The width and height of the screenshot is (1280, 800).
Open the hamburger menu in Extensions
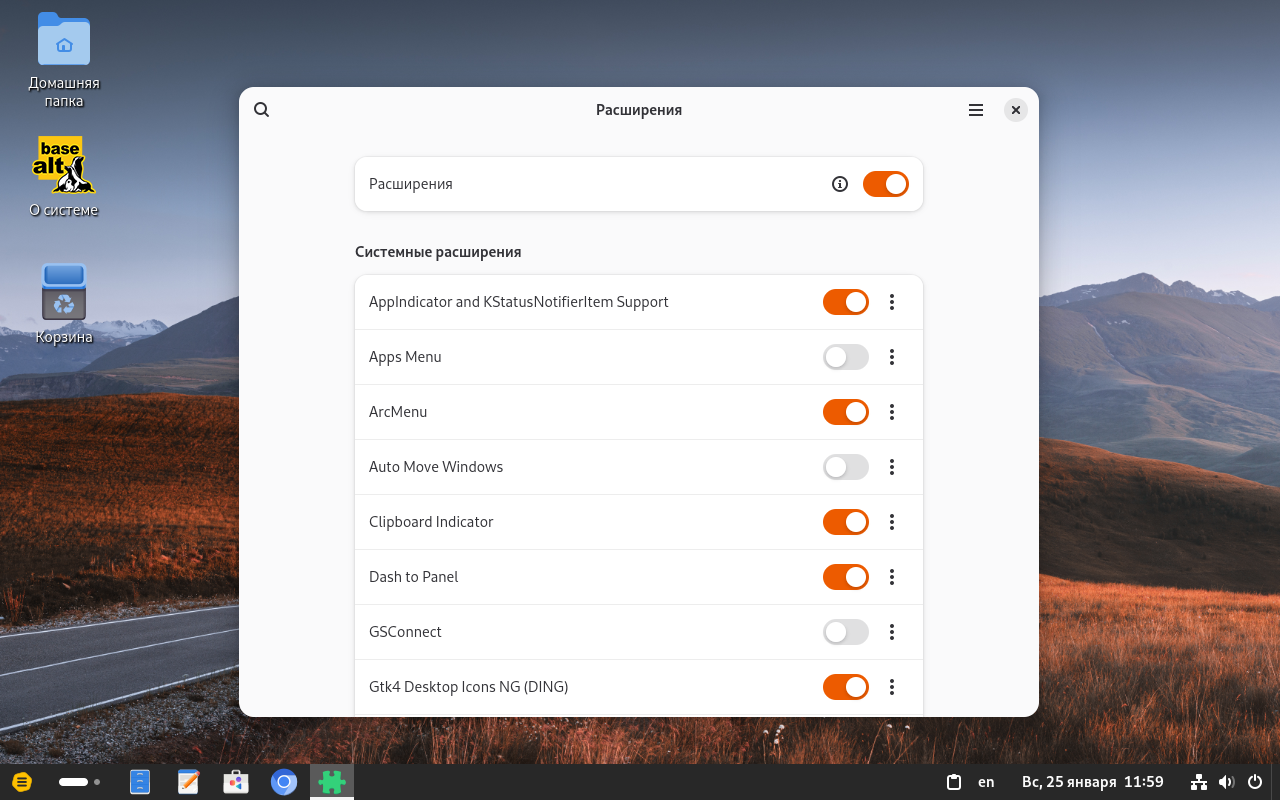coord(975,110)
